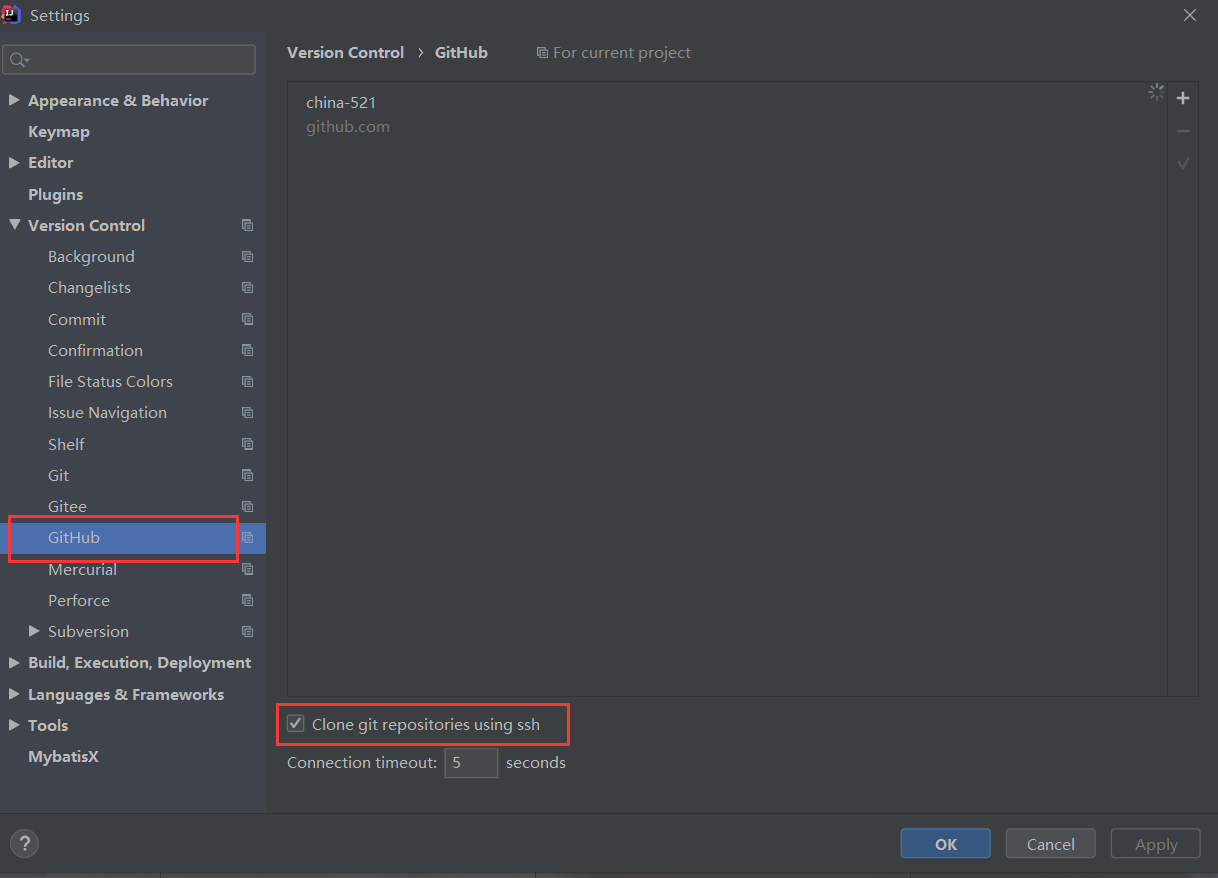The height and width of the screenshot is (878, 1218).
Task: Click project-level icon beside Issue Navigation
Action: pos(247,413)
